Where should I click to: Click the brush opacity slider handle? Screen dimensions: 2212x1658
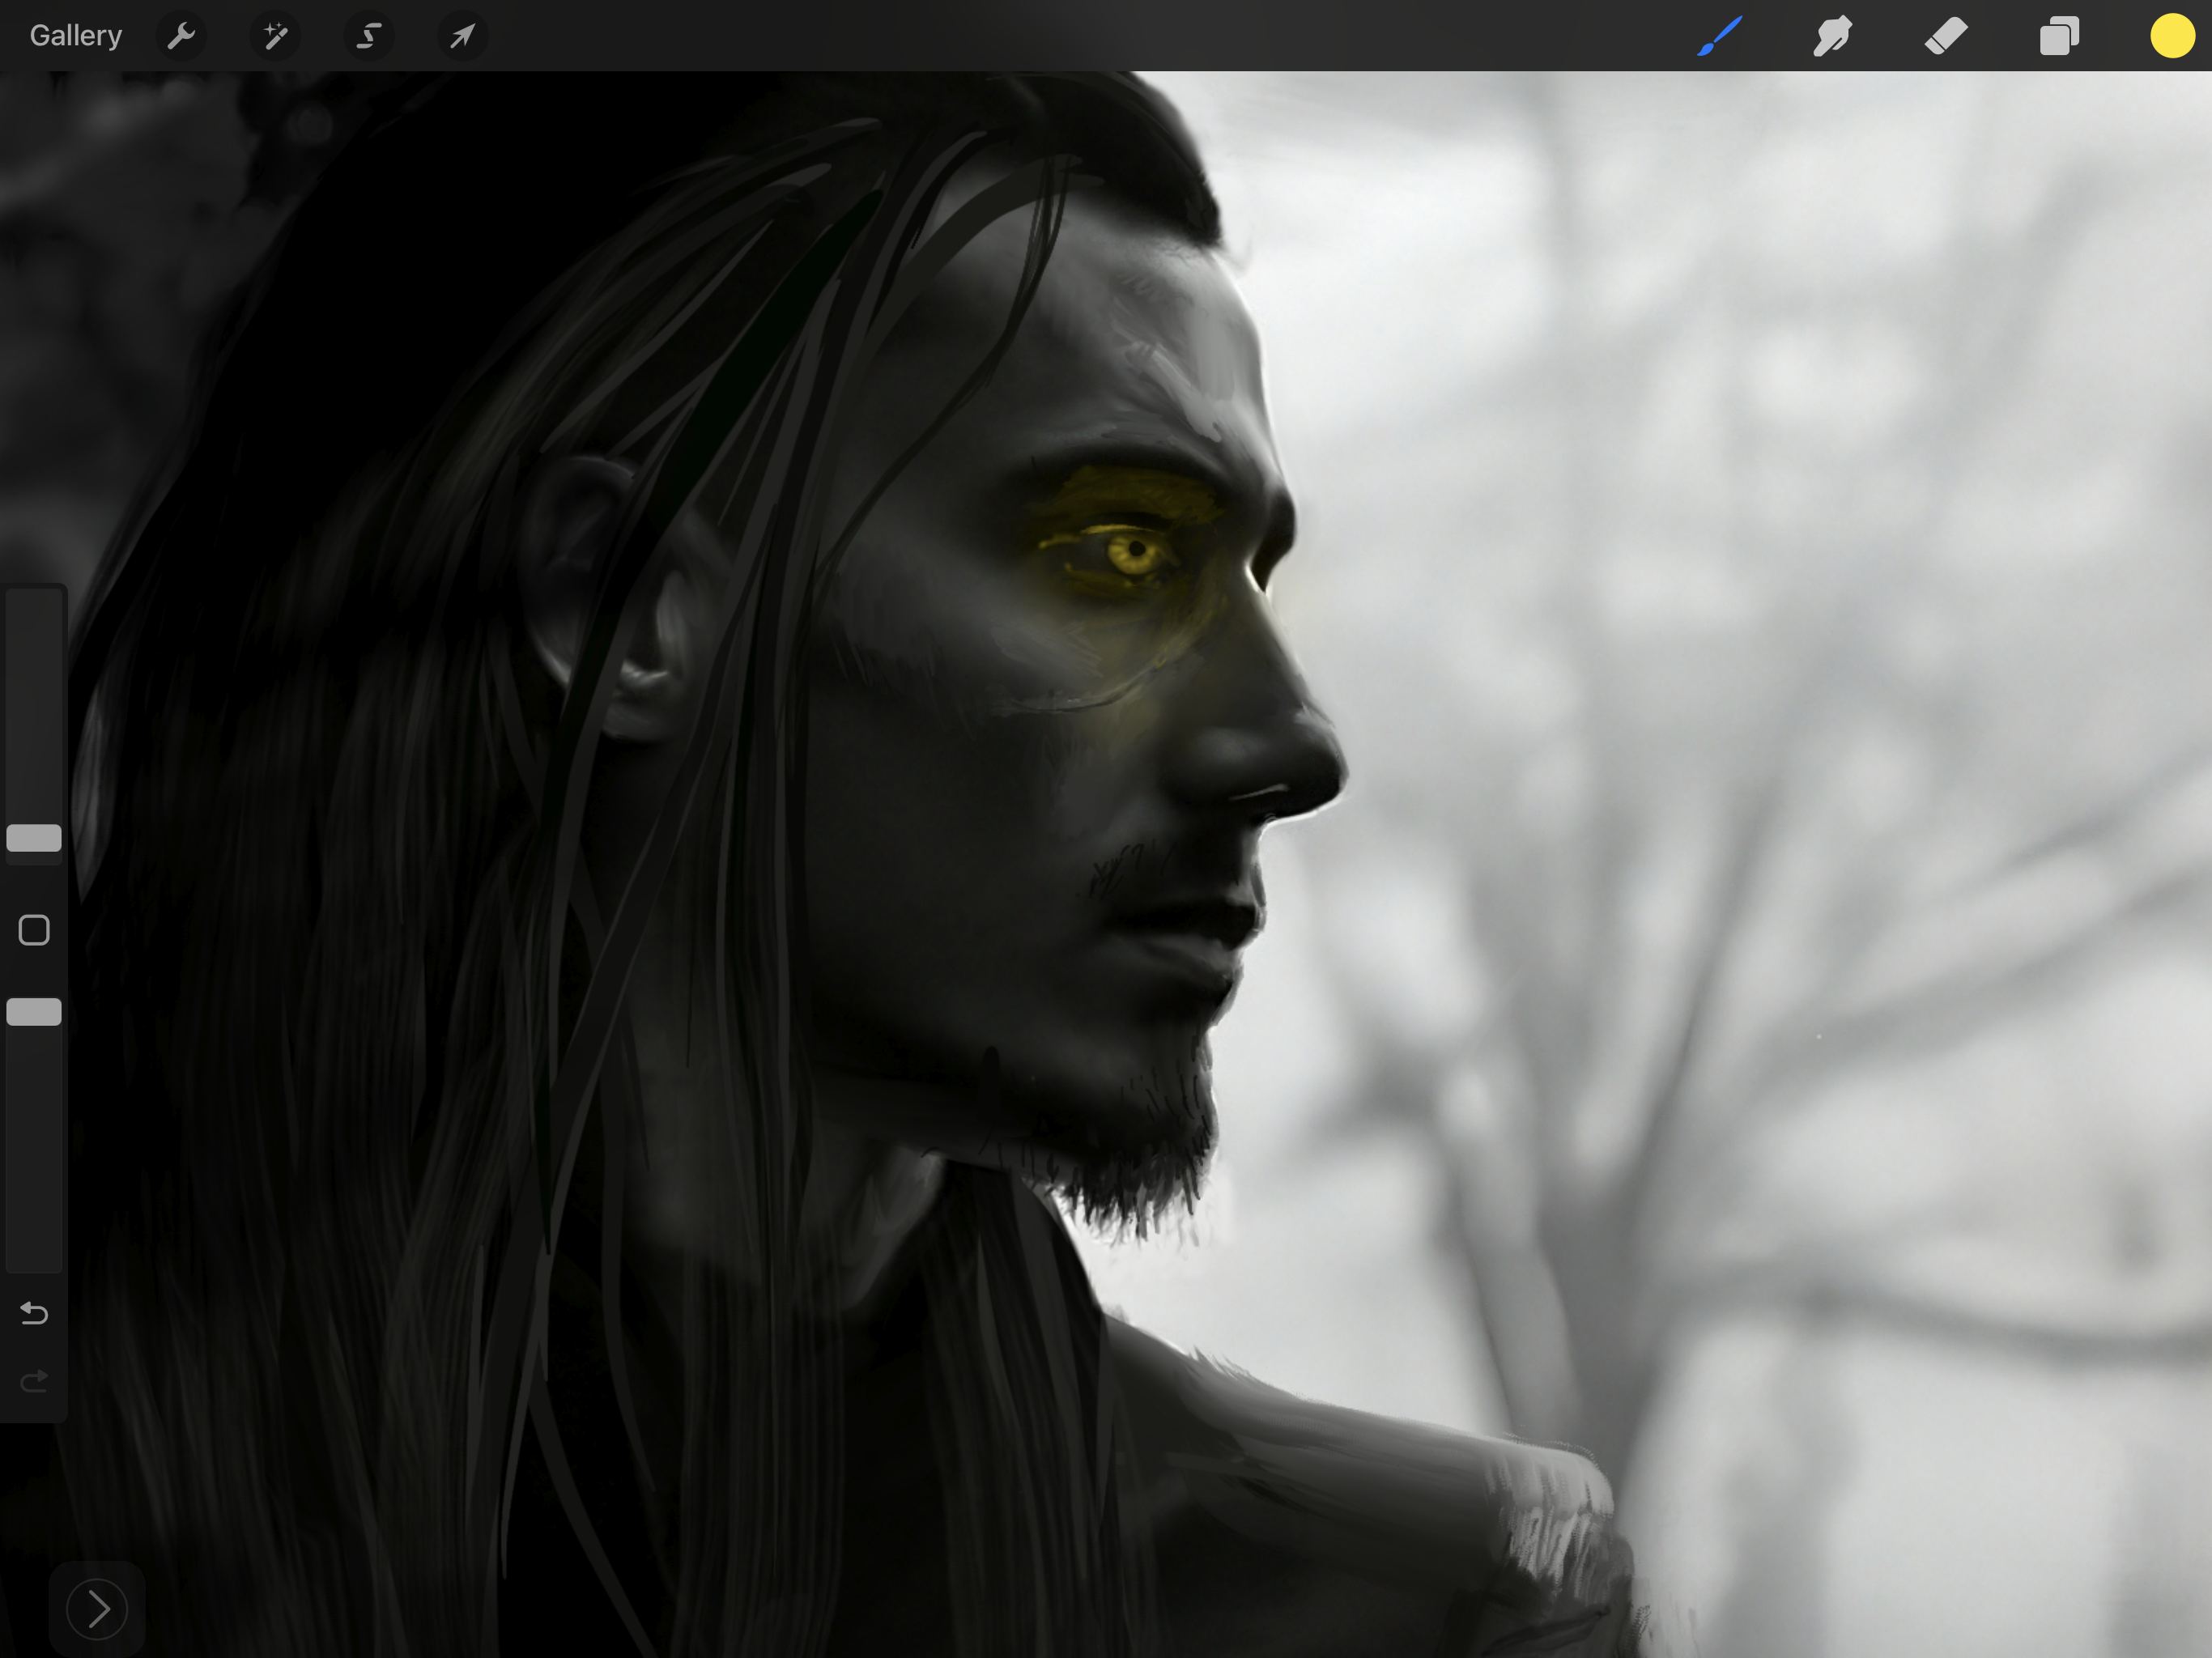[34, 1012]
